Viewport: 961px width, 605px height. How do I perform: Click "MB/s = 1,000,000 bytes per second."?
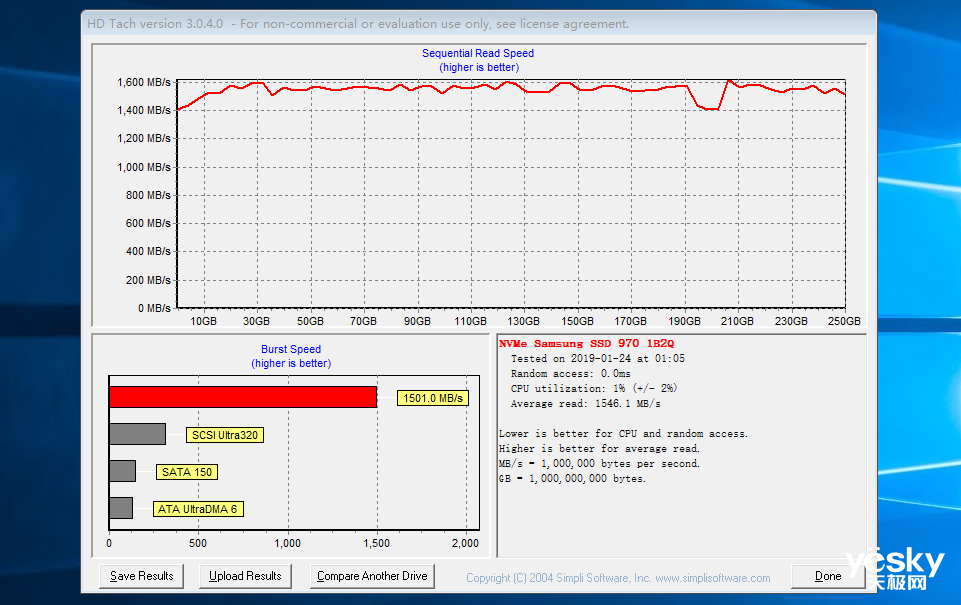tap(599, 464)
